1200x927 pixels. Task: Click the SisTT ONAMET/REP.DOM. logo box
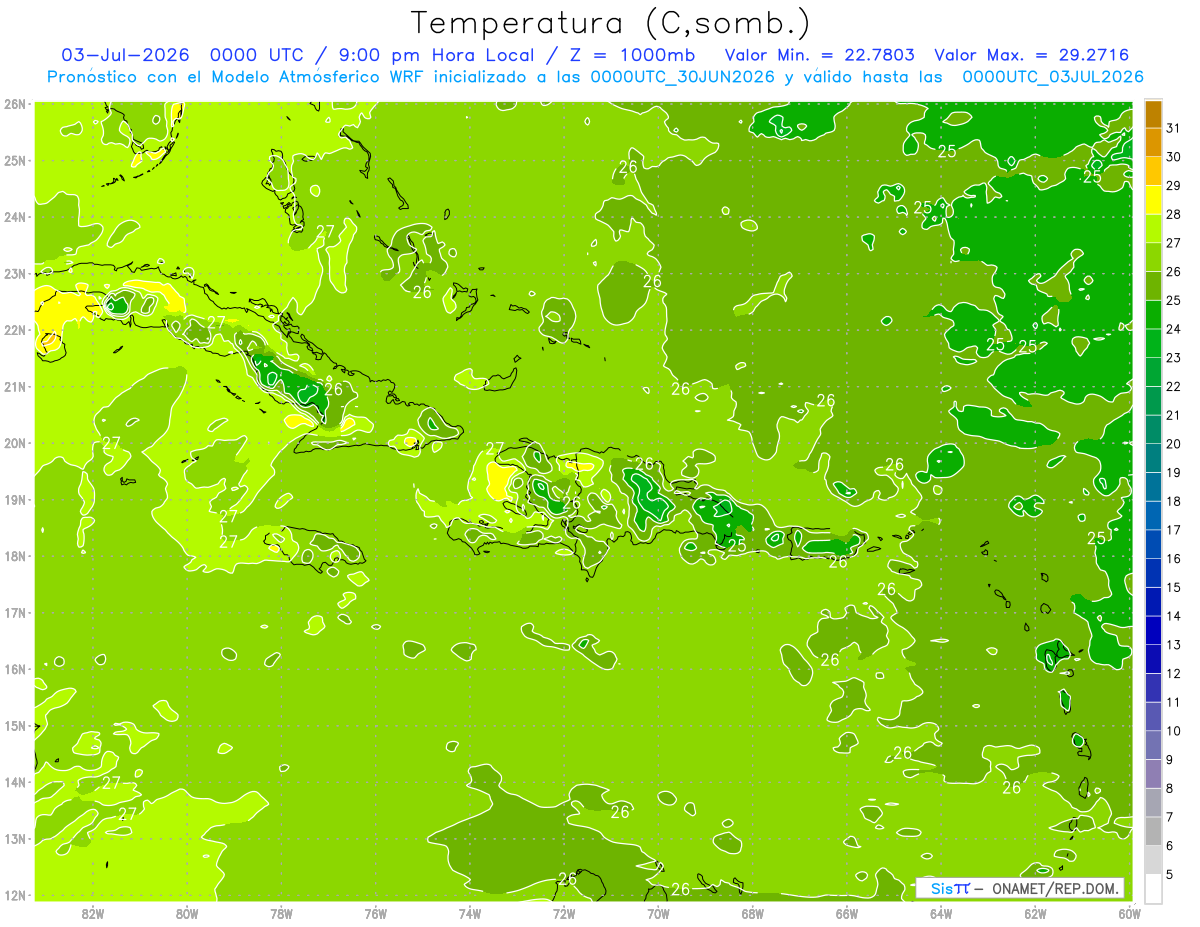(1020, 888)
